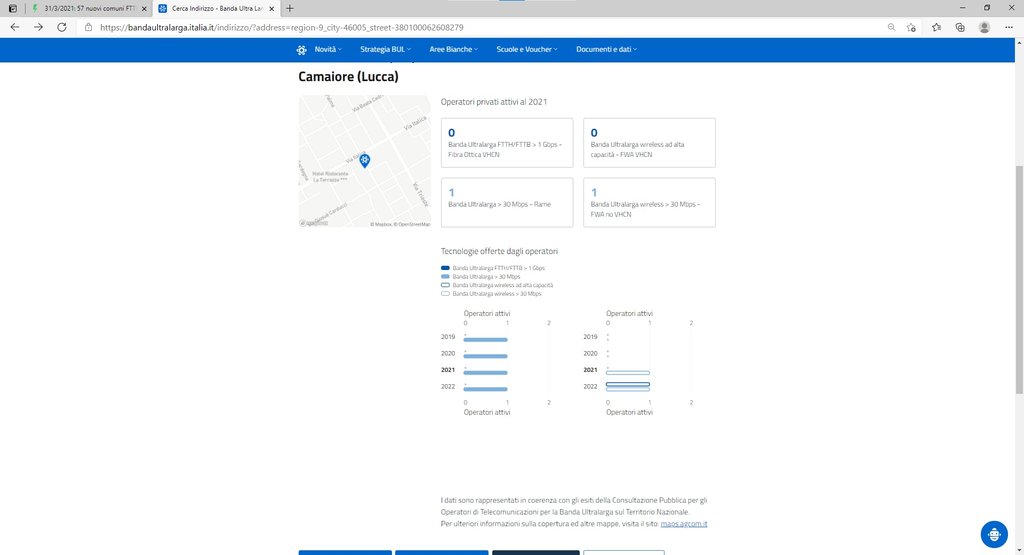The image size is (1024, 555).
Task: Open the Documenti e dati menu
Action: click(606, 49)
